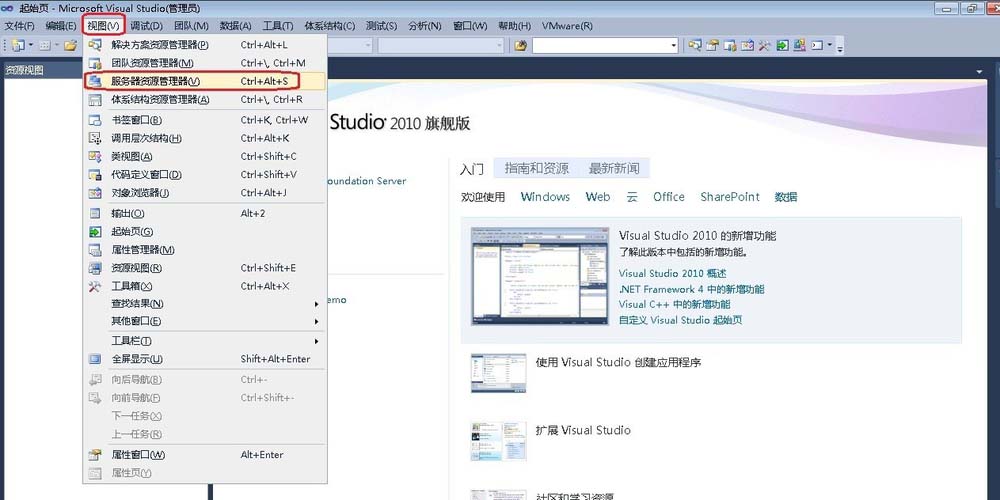The image size is (1000, 500).
Task: Click the Solution Explorer toolbar icon
Action: tap(695, 45)
